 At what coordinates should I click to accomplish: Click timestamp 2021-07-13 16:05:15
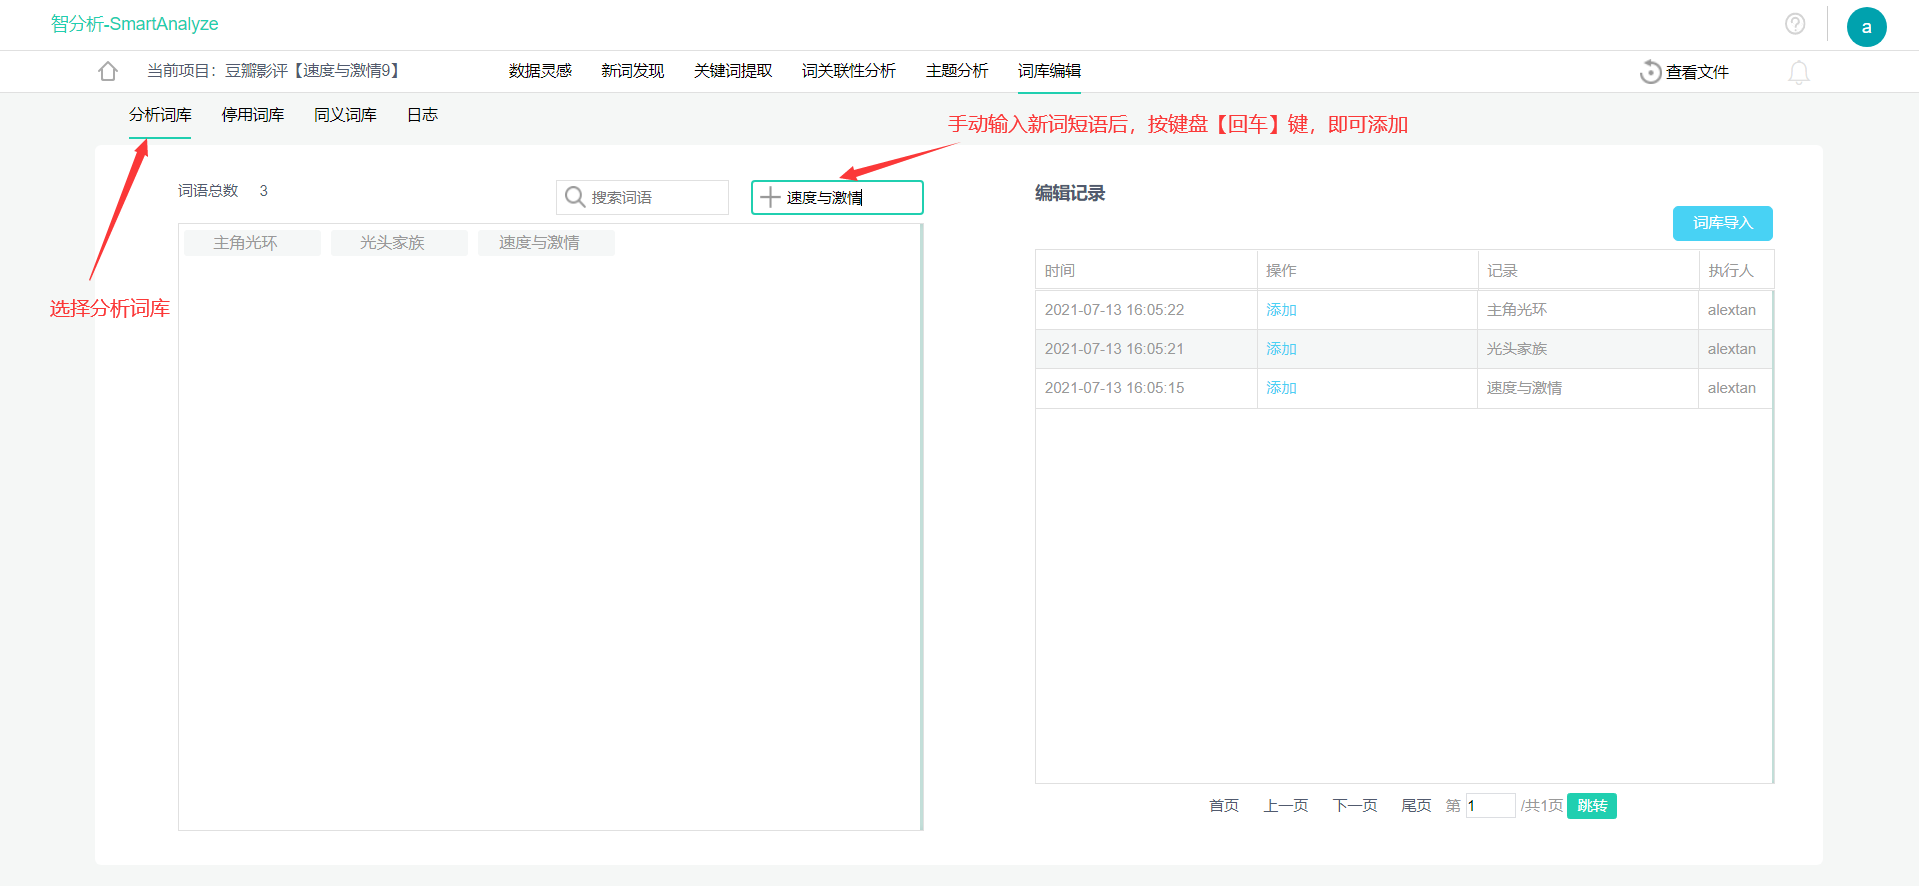point(1114,388)
